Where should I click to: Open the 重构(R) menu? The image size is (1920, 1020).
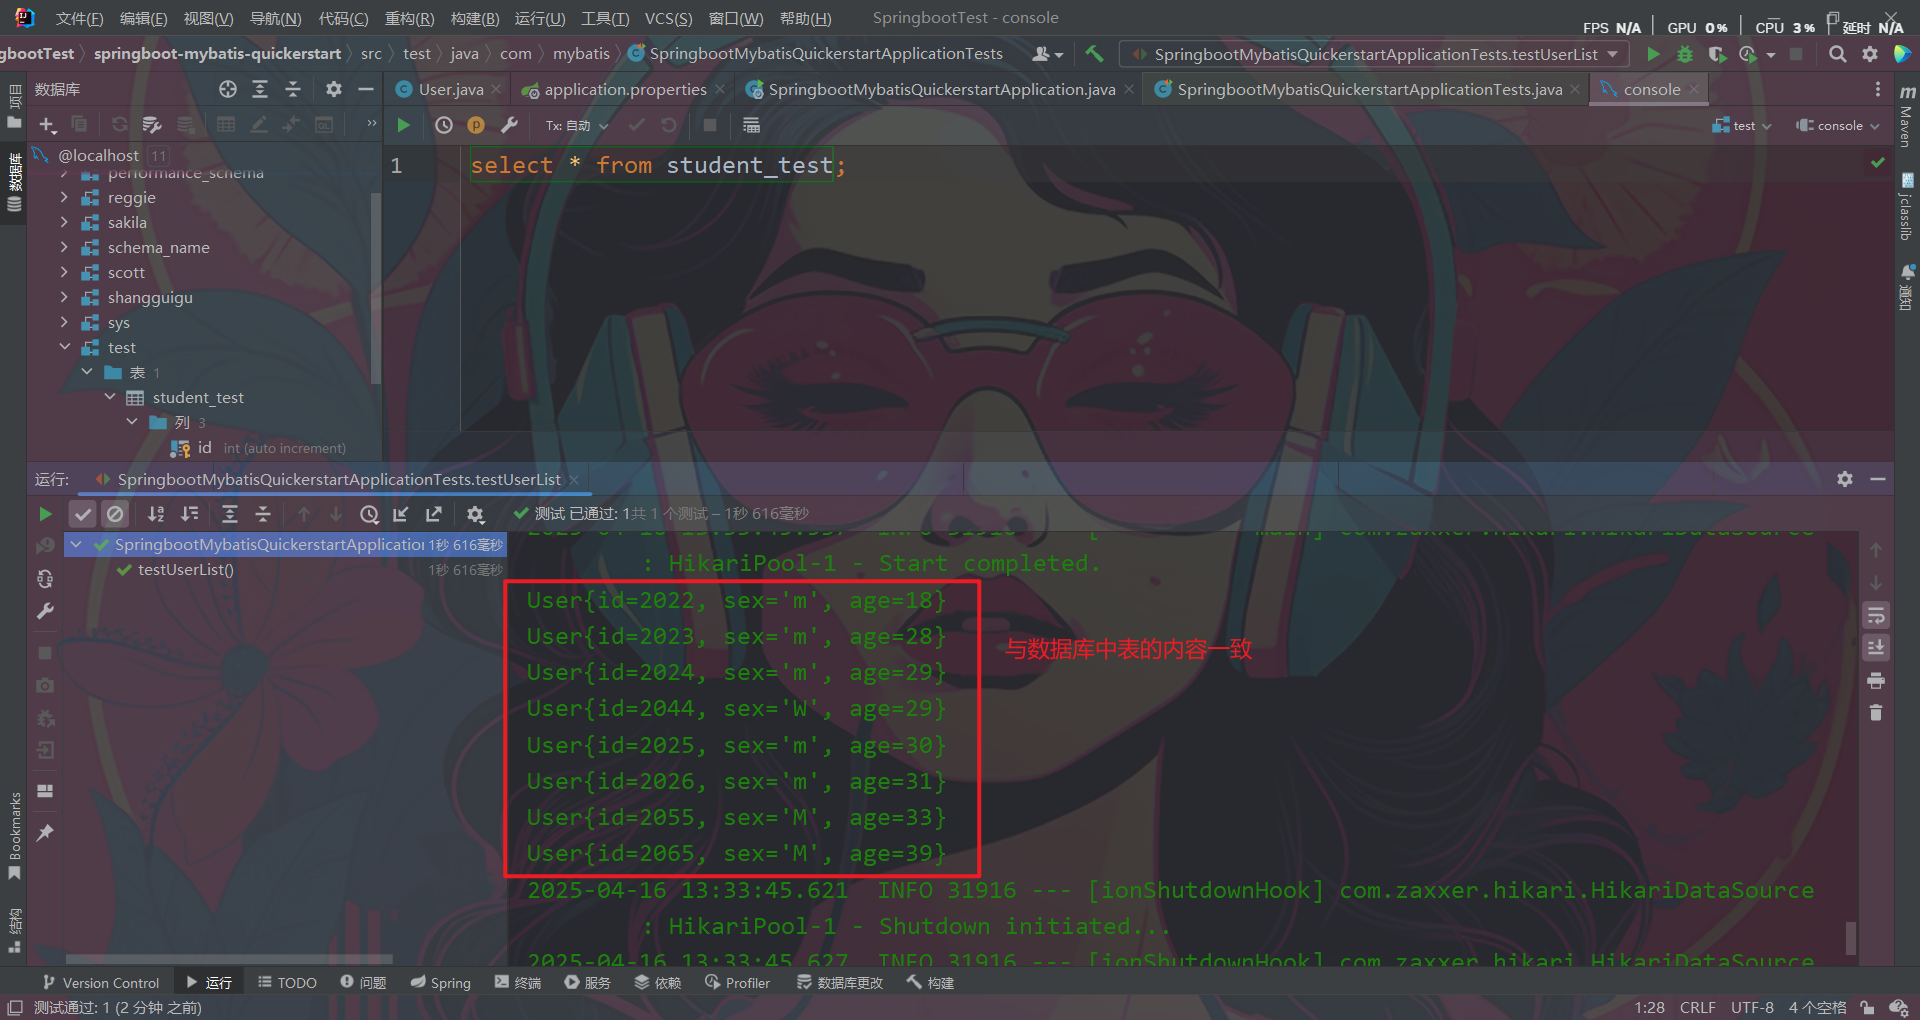click(x=410, y=18)
